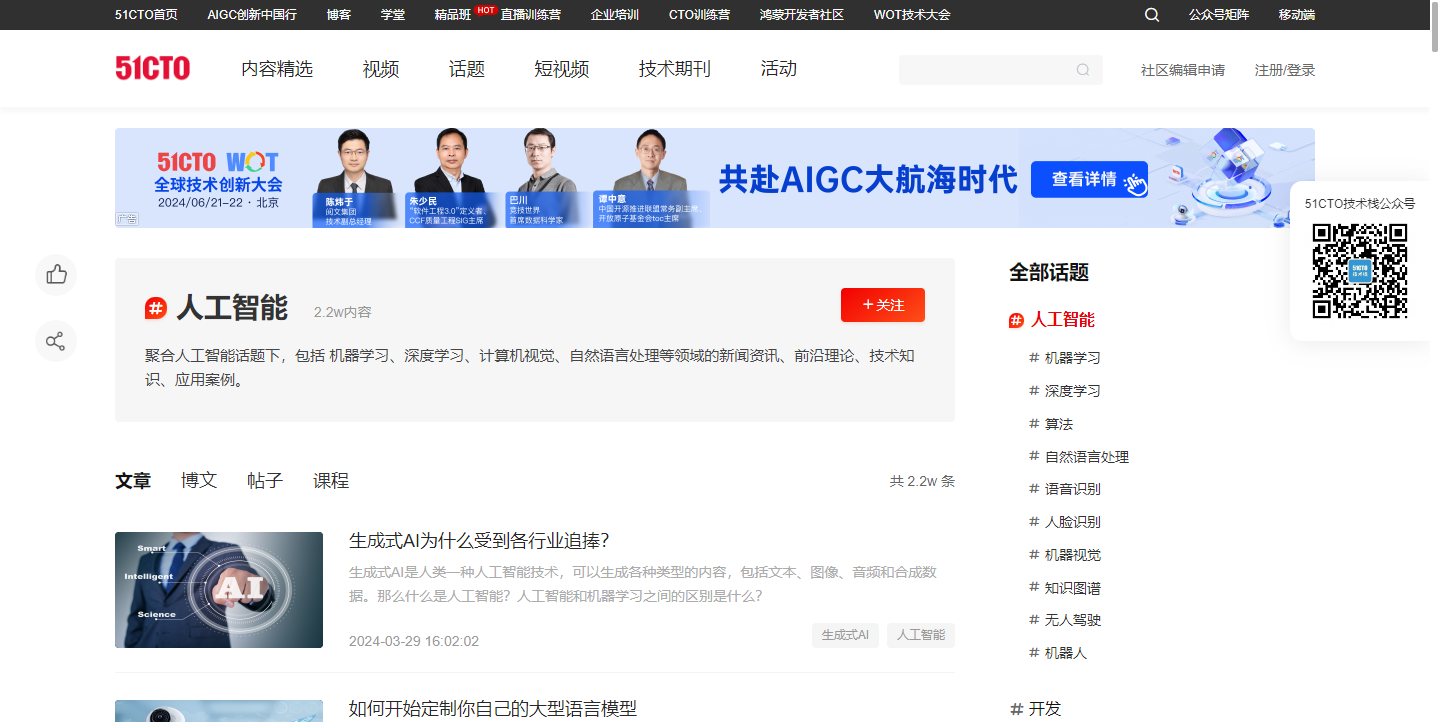Open CTO训练营 link
1440x722 pixels.
pos(699,15)
